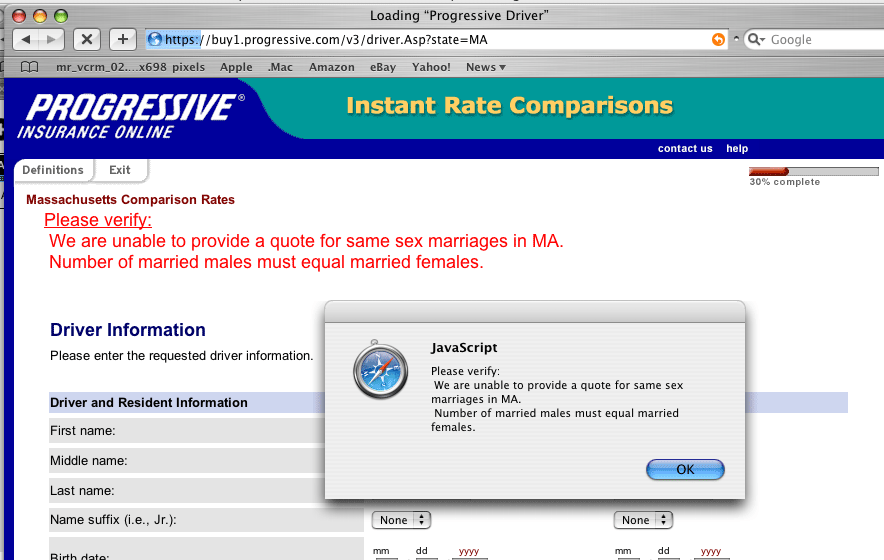Click the plus Add Bookmark button
Viewport: 884px width, 560px height.
click(x=122, y=39)
